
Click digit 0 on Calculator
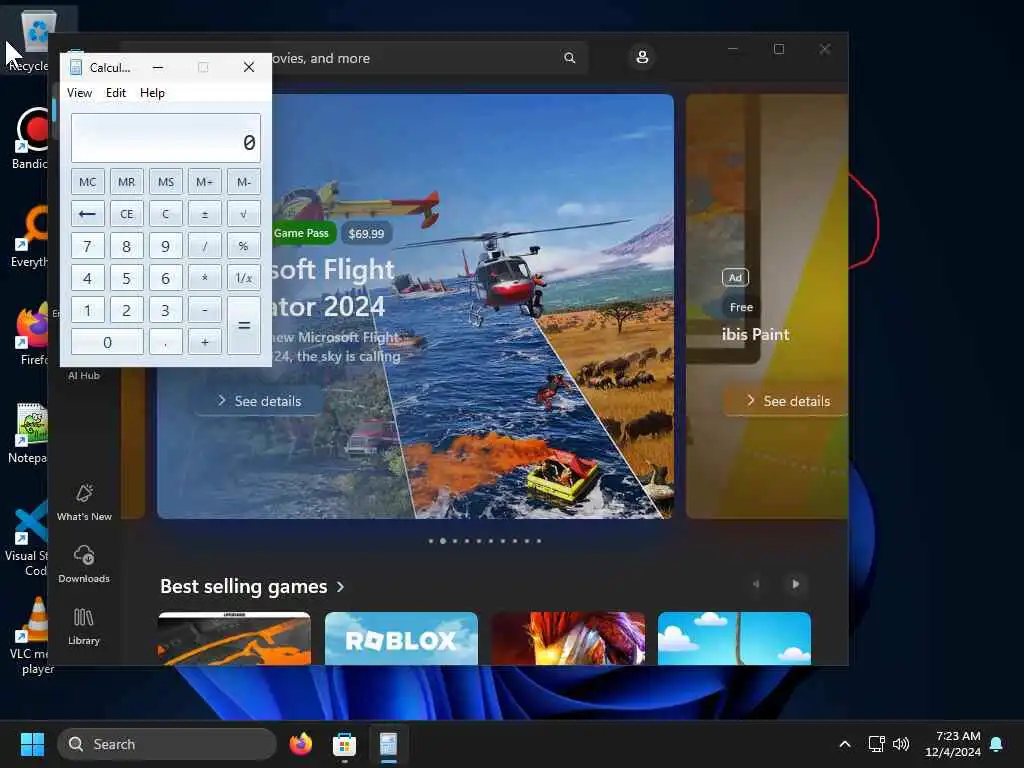coord(107,342)
